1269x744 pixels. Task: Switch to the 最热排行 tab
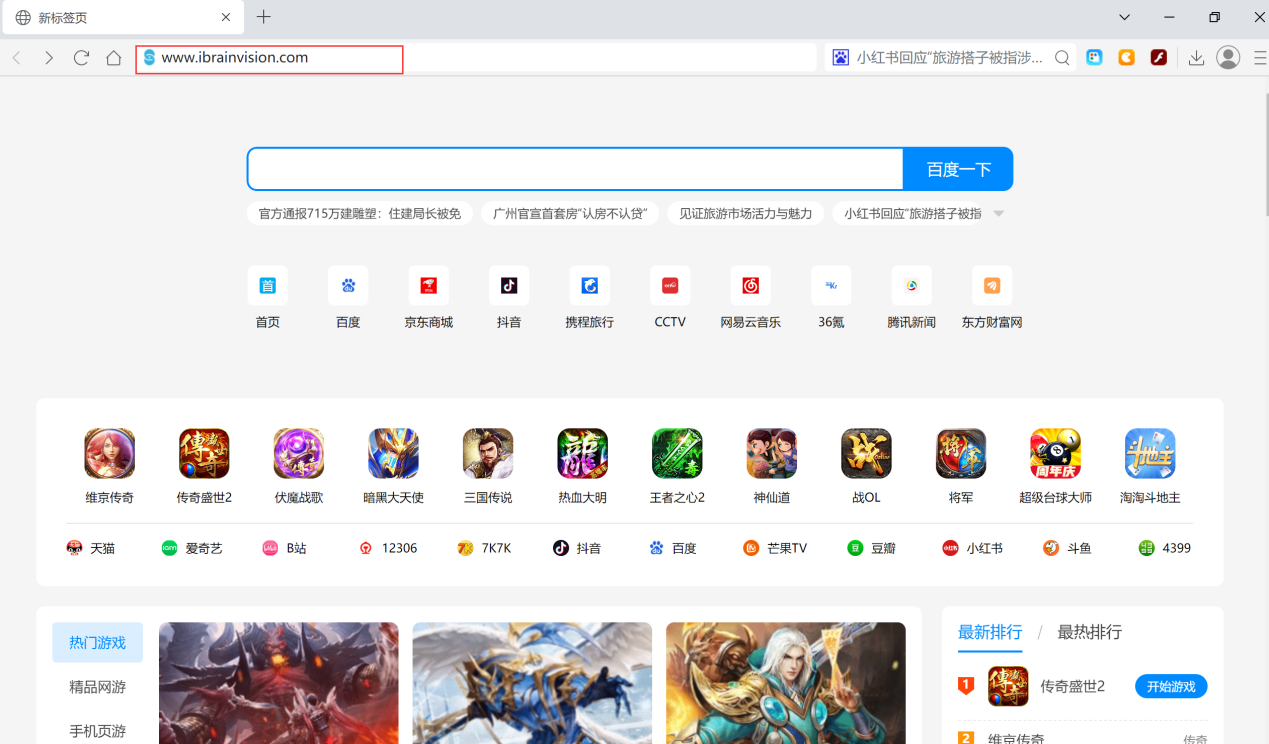point(1090,632)
